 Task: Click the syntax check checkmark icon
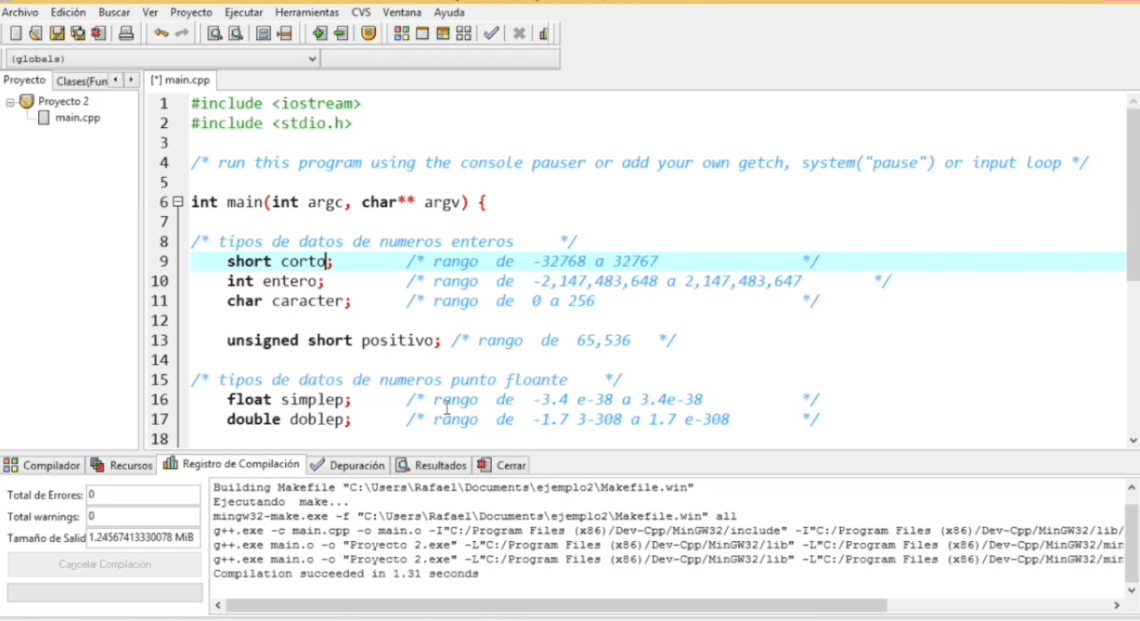[490, 33]
